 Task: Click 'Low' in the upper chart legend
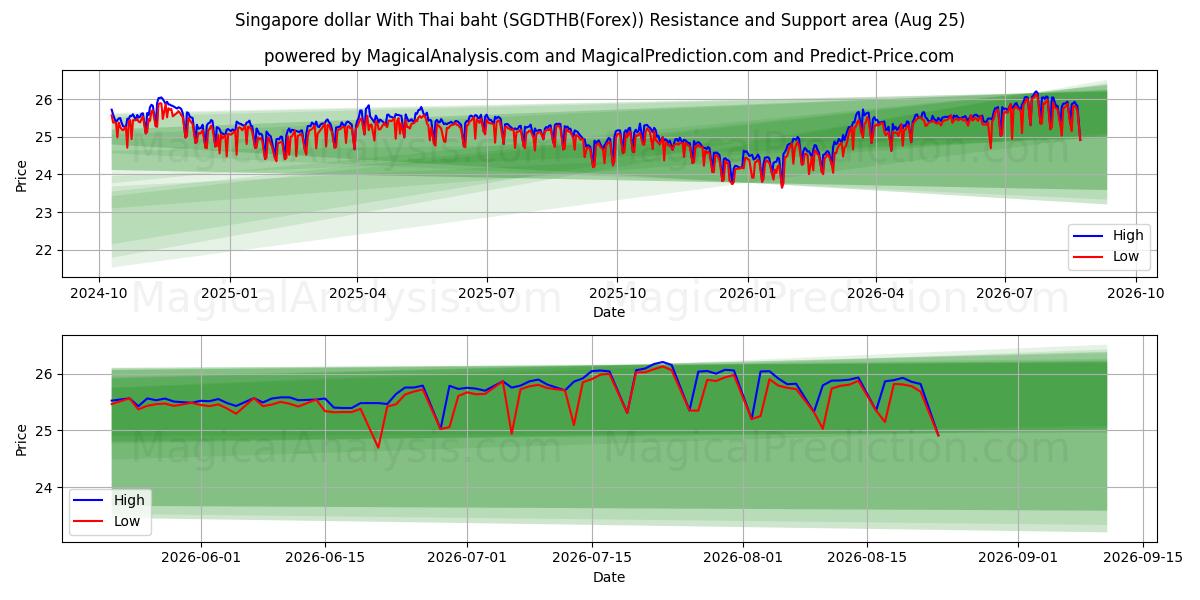1126,256
